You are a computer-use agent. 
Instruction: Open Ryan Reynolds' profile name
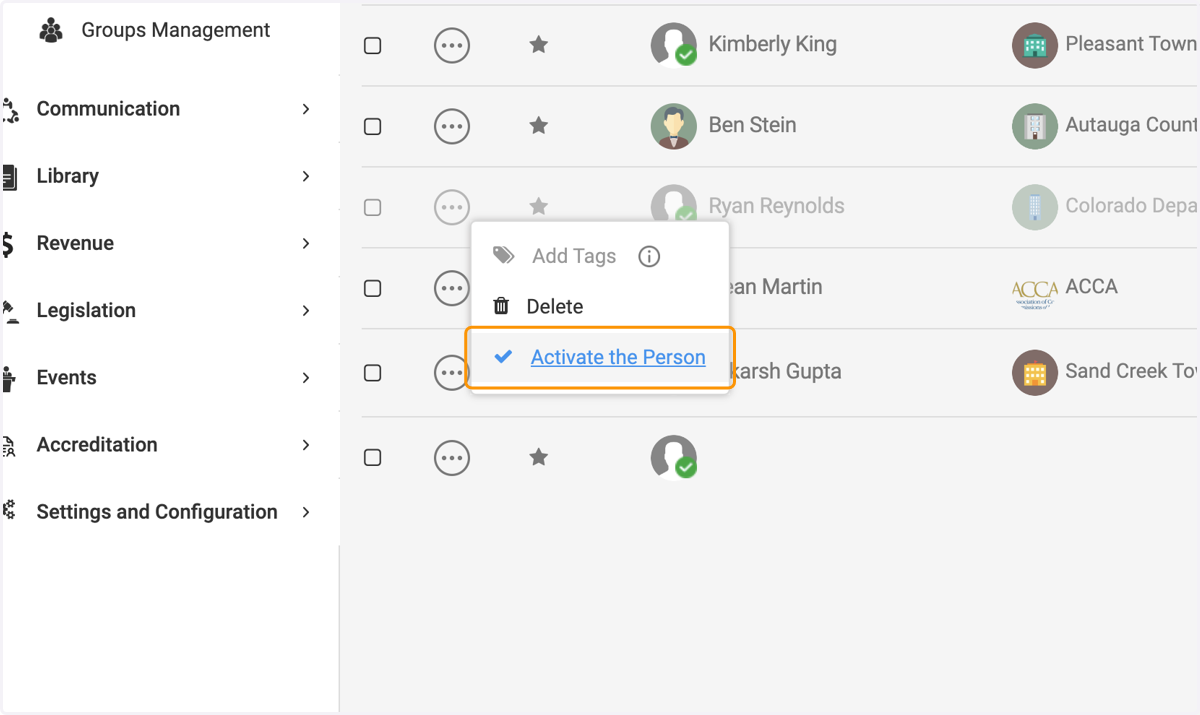[x=776, y=206]
